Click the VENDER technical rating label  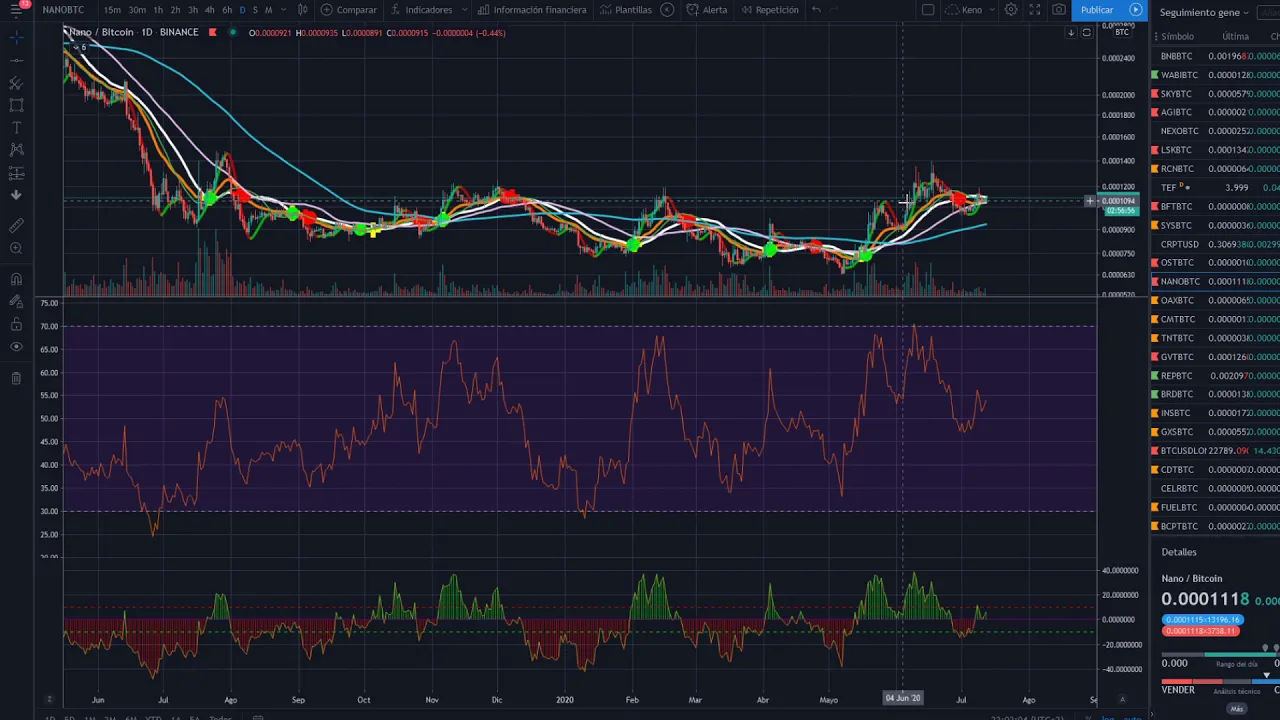pos(1178,690)
